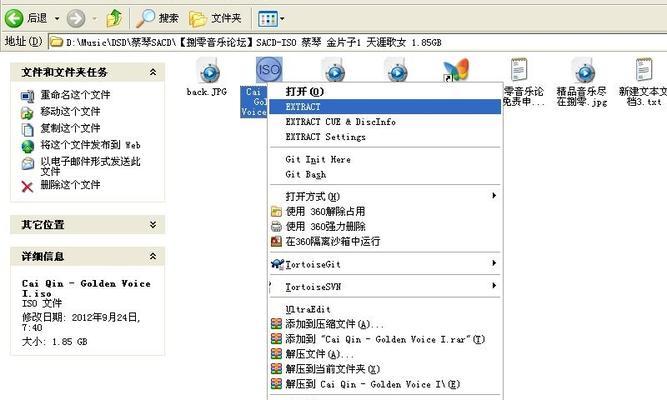
Task: Click the 地址(D) address label
Action: point(23,41)
